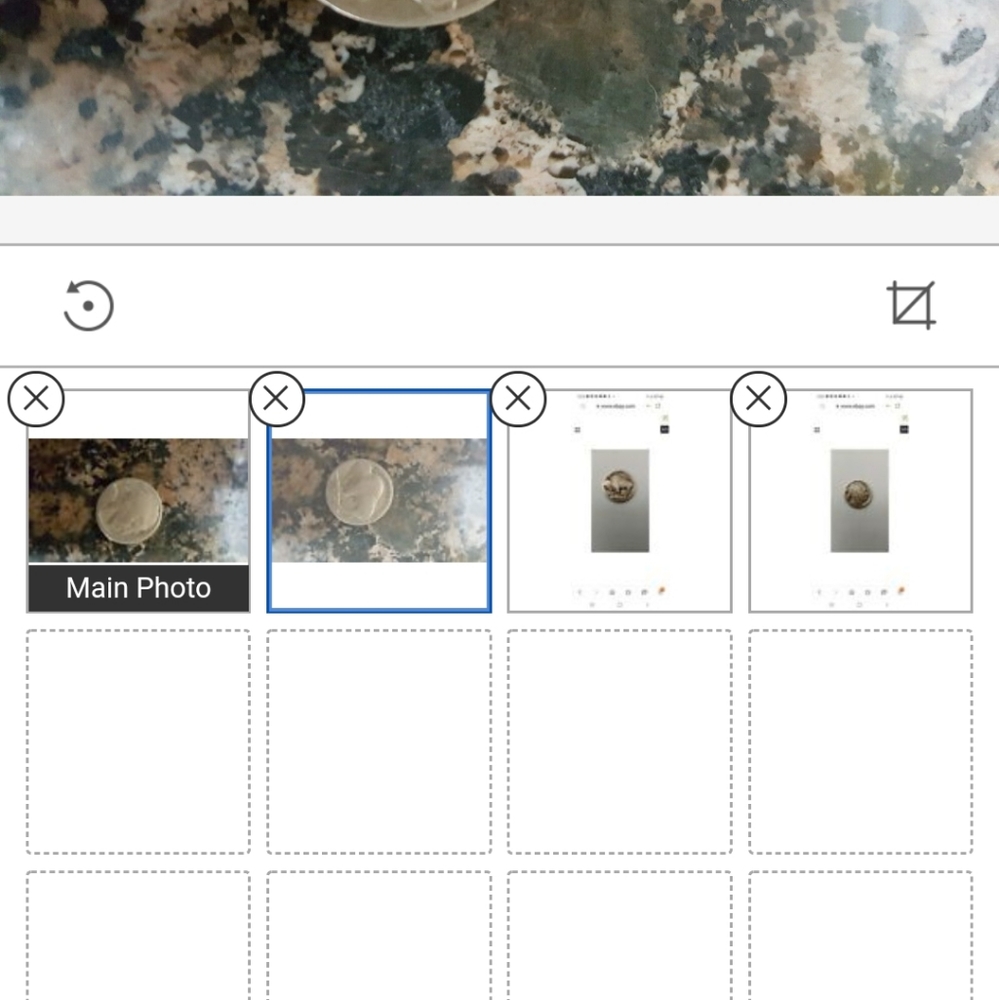
Task: Rotate the selected photo
Action: click(88, 305)
